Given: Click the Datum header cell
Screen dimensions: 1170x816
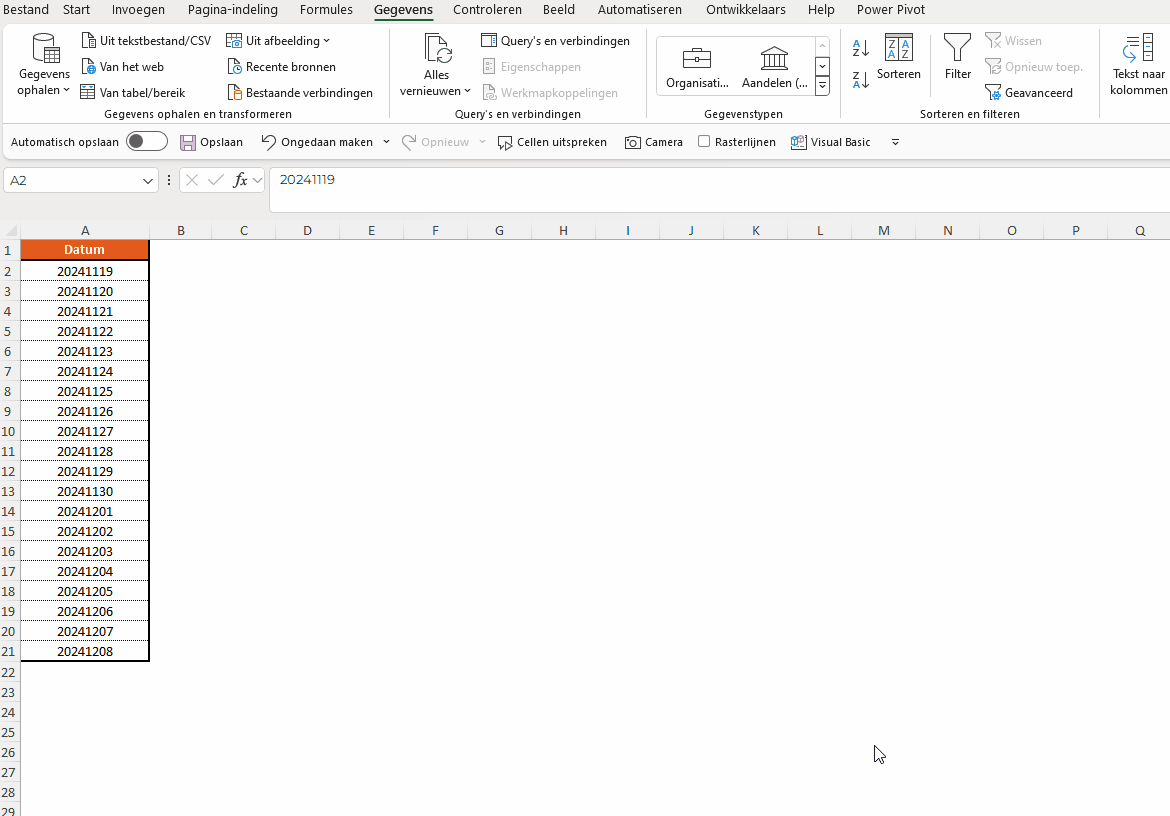Looking at the screenshot, I should (84, 250).
